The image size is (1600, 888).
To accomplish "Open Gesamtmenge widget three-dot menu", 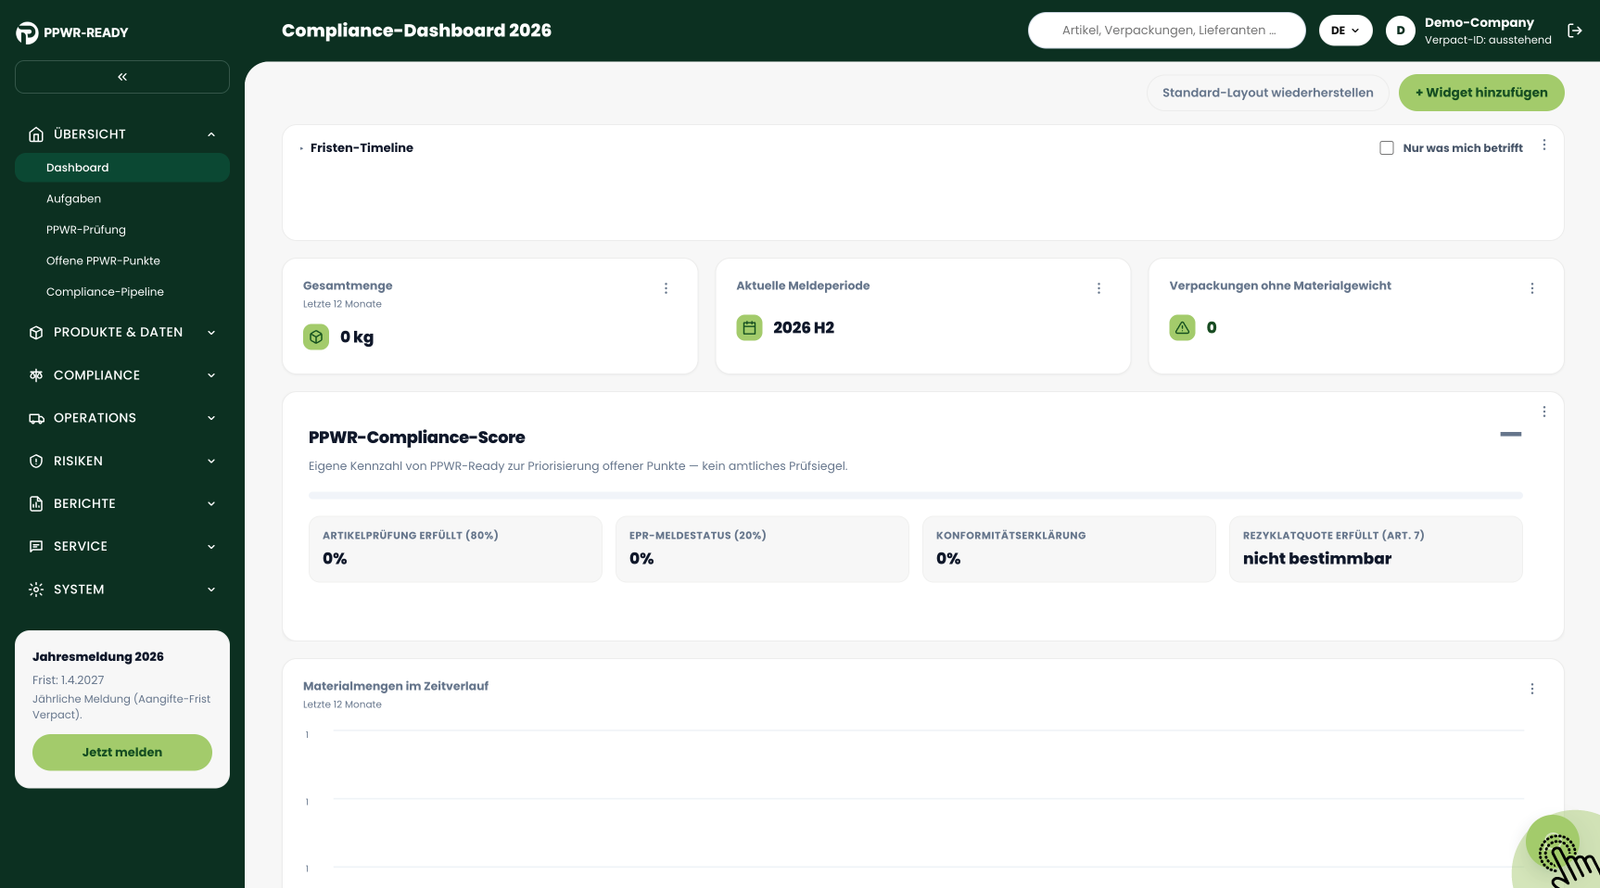I will point(666,288).
